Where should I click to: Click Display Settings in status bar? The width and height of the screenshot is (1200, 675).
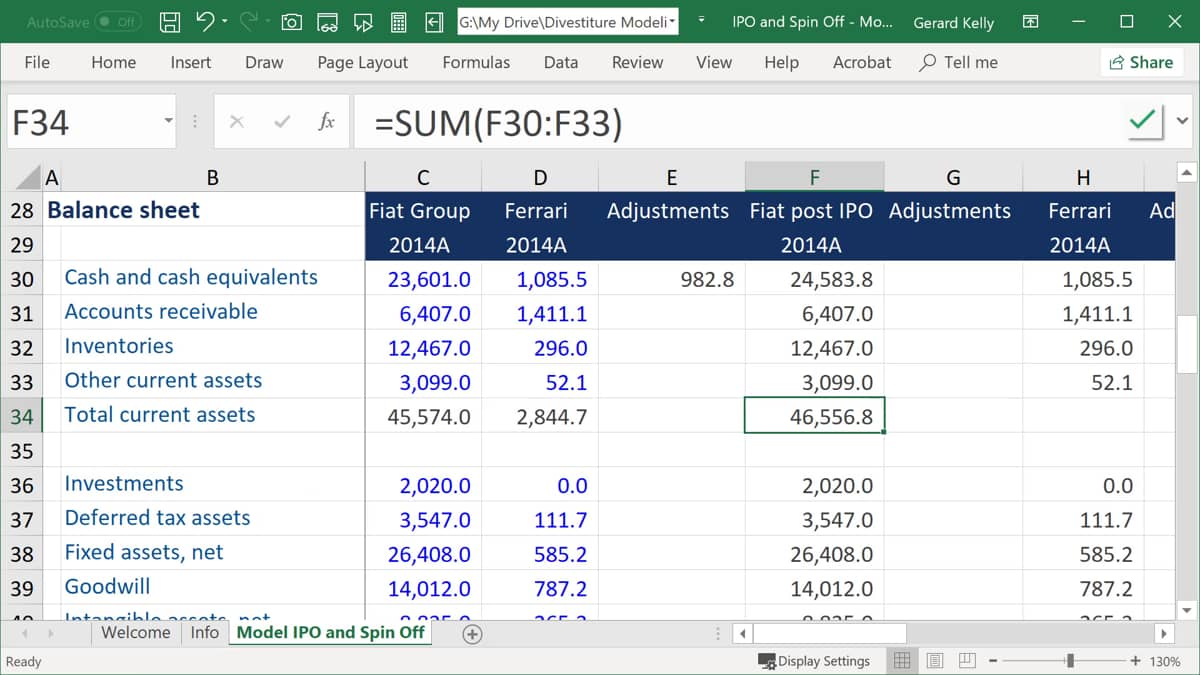tap(814, 660)
